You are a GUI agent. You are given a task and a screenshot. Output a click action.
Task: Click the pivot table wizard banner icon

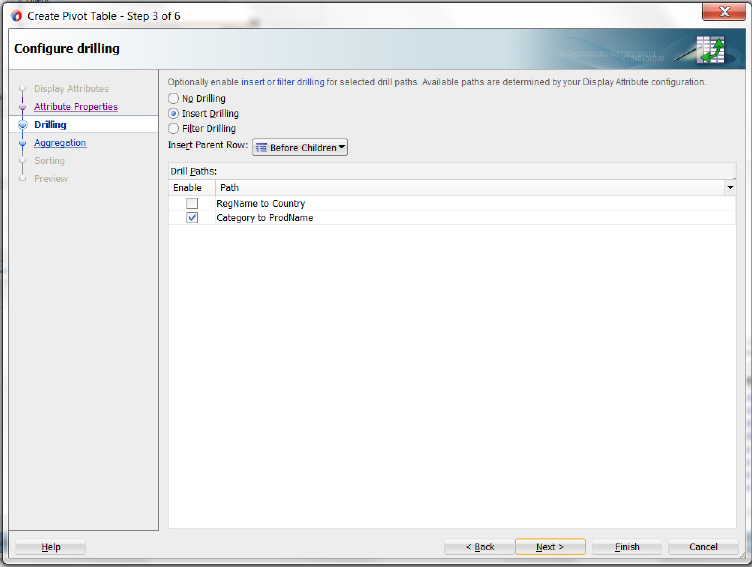(711, 49)
